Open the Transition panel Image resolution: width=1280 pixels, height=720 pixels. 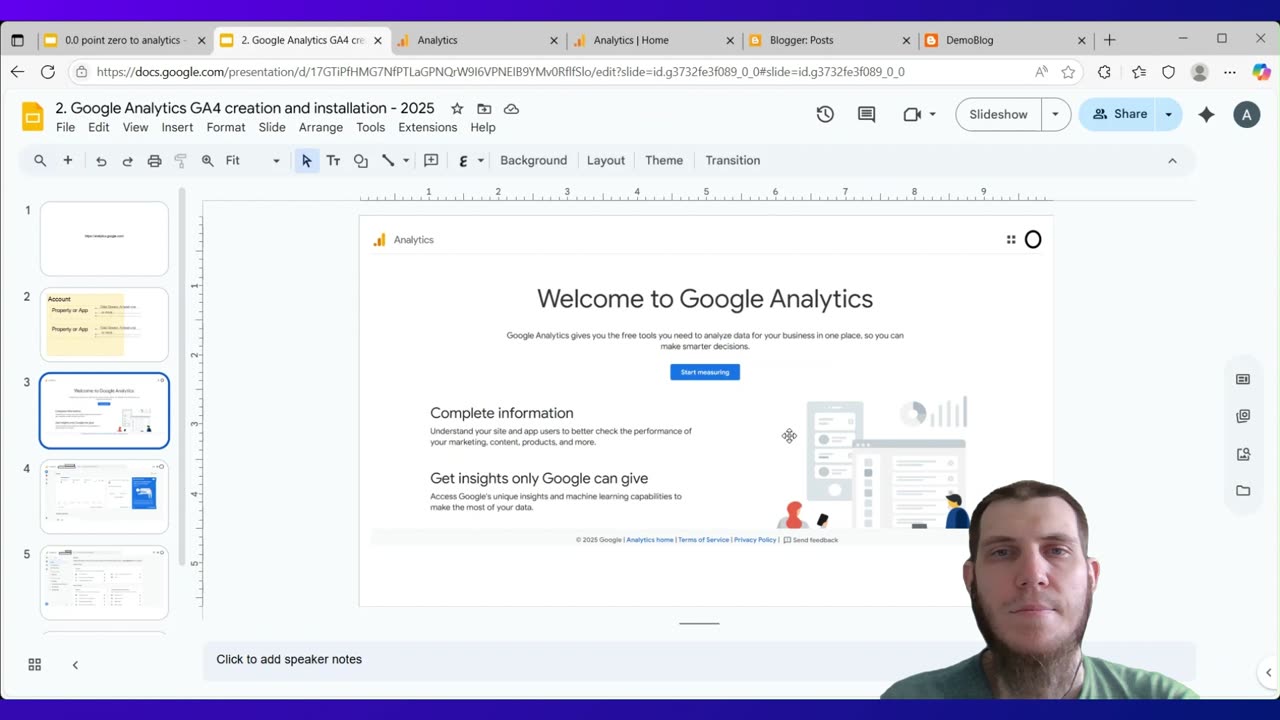pyautogui.click(x=732, y=160)
